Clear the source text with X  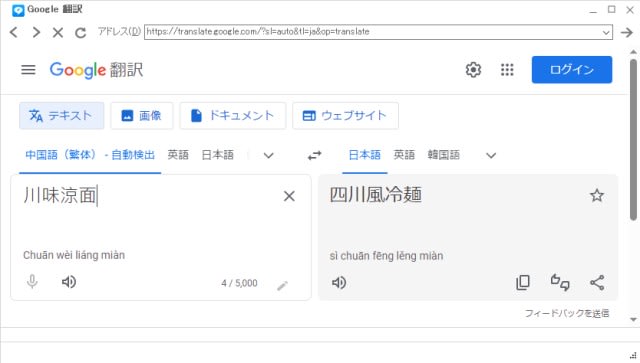(x=289, y=196)
